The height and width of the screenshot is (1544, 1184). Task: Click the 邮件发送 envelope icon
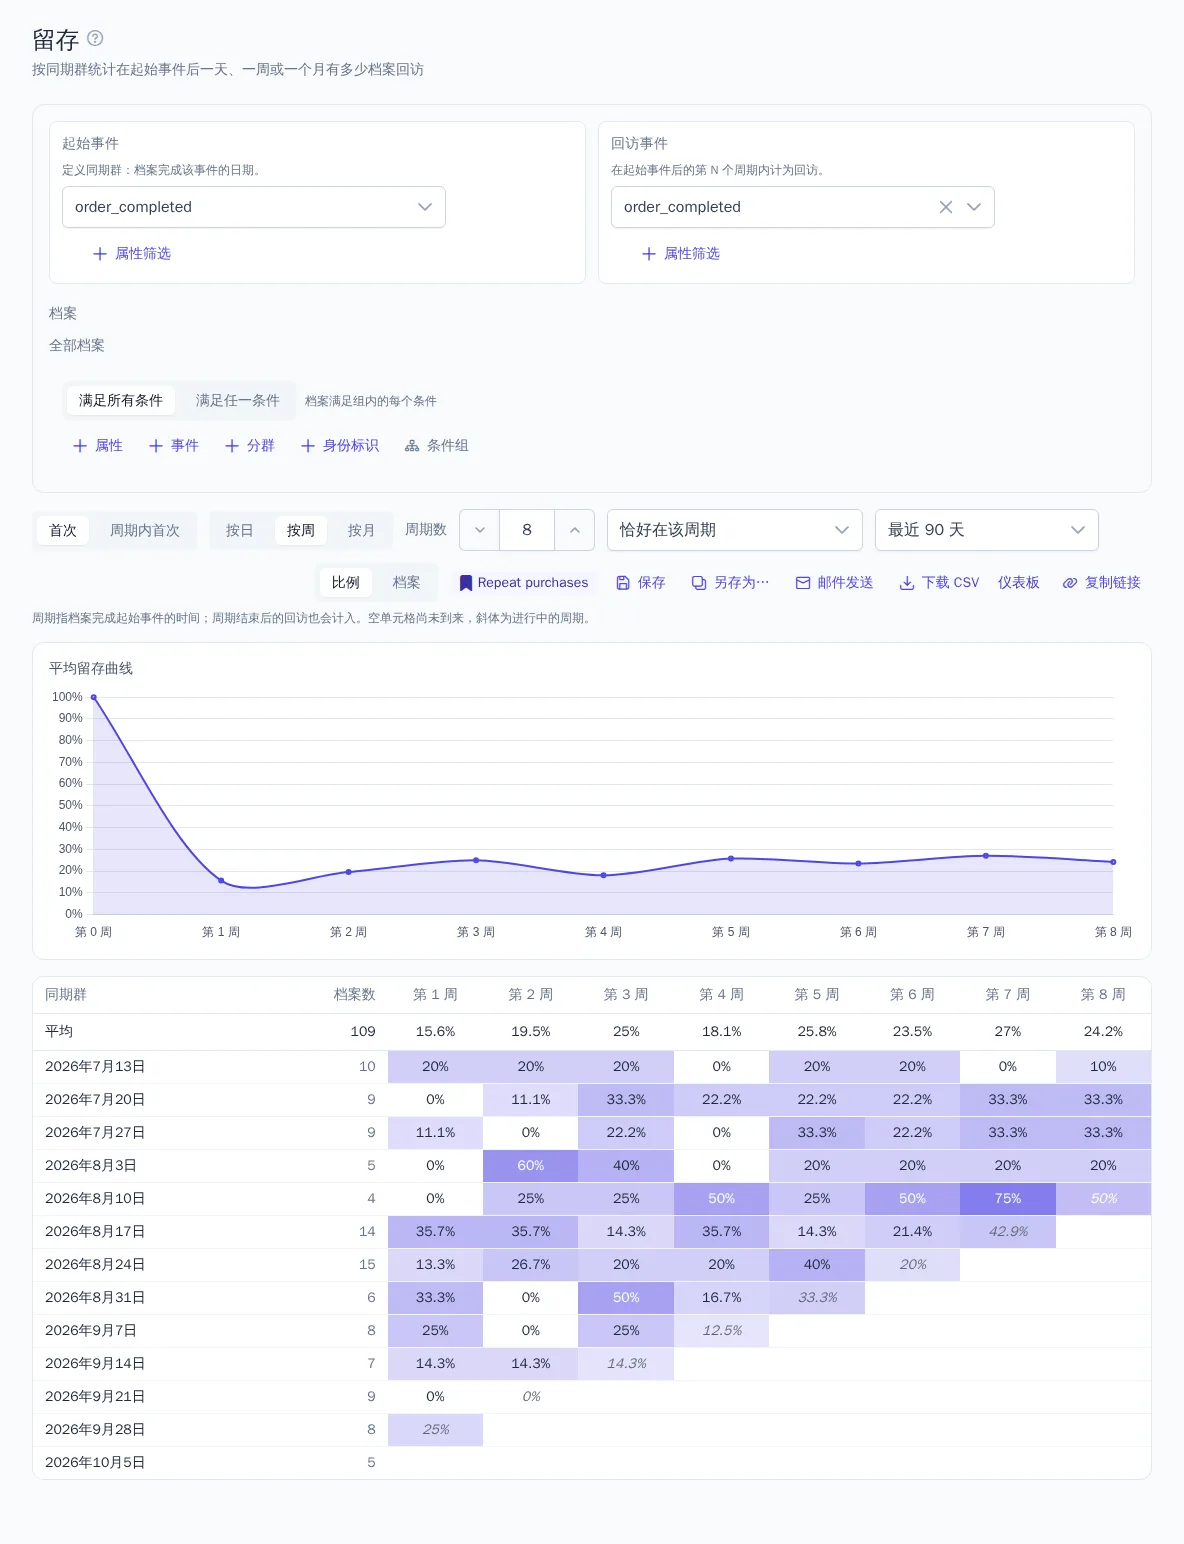click(803, 583)
